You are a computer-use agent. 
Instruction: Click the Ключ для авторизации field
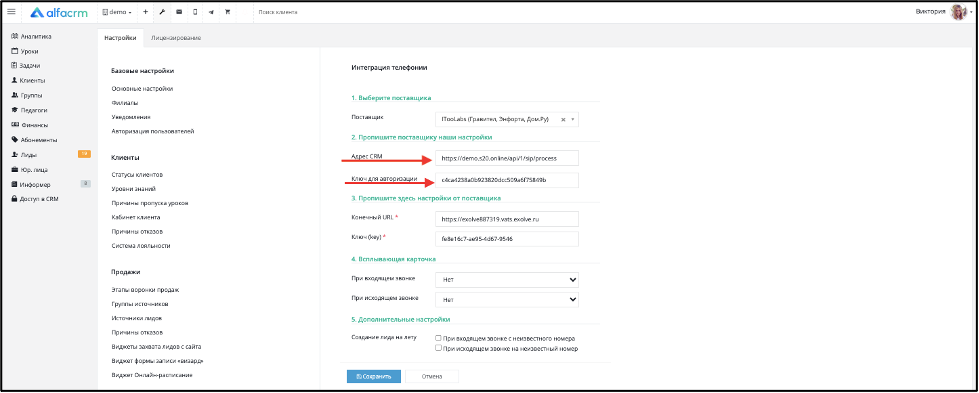506,180
